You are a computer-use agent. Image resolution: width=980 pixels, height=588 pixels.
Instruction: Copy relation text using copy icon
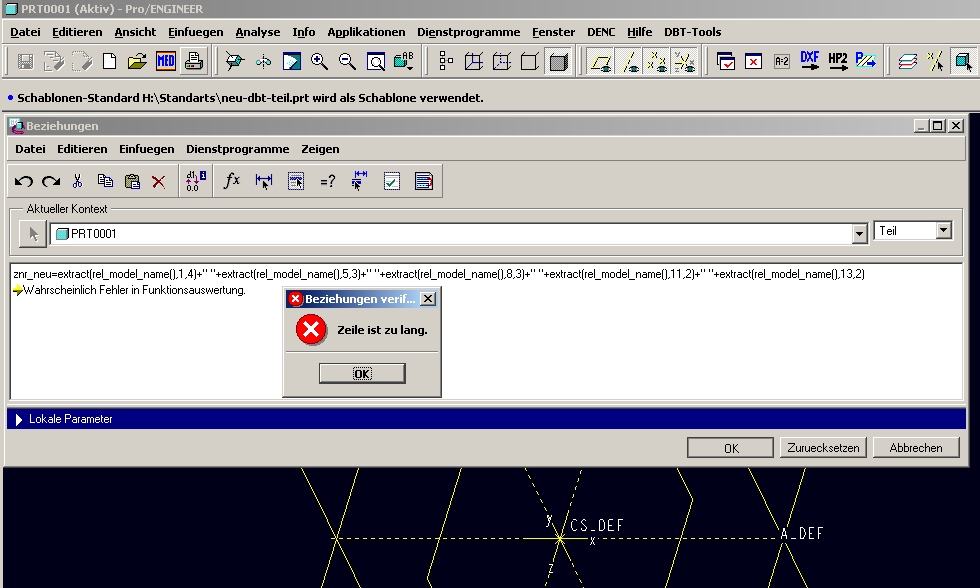coord(105,182)
